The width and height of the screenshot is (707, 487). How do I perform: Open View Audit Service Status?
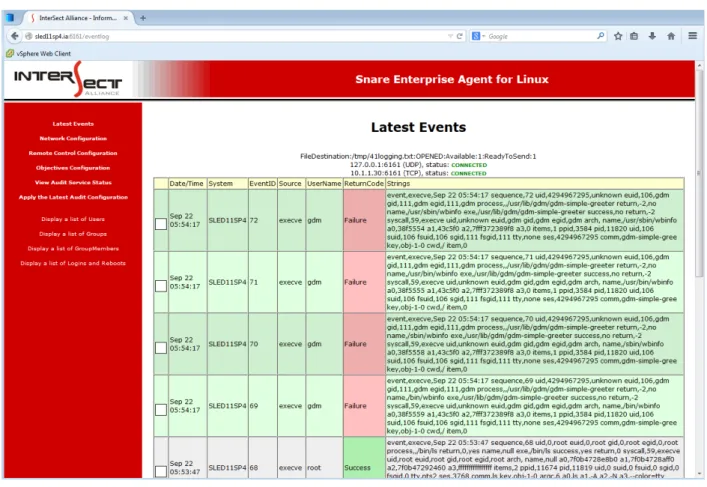73,182
